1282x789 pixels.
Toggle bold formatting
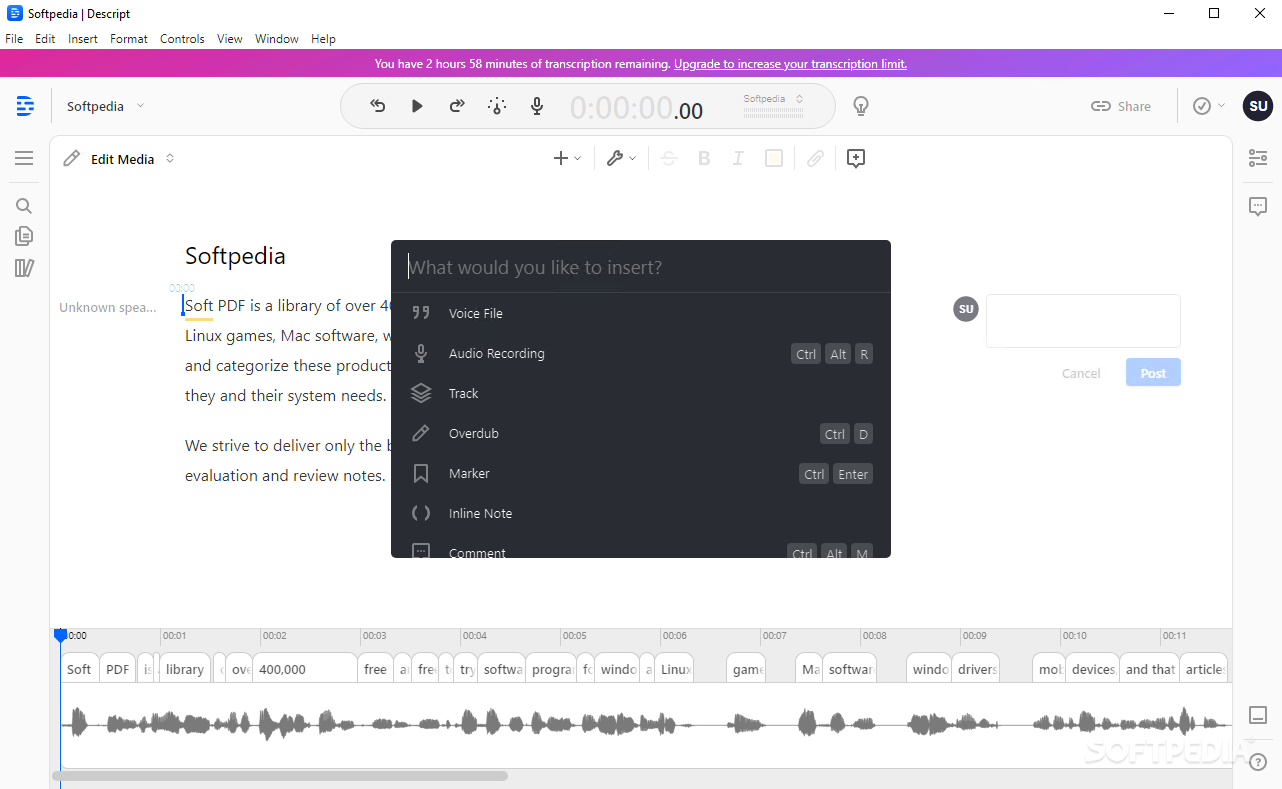point(704,158)
